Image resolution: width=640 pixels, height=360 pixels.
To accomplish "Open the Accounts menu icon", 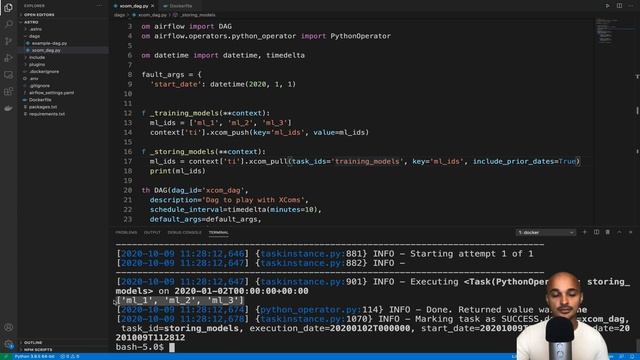I will tap(8, 327).
